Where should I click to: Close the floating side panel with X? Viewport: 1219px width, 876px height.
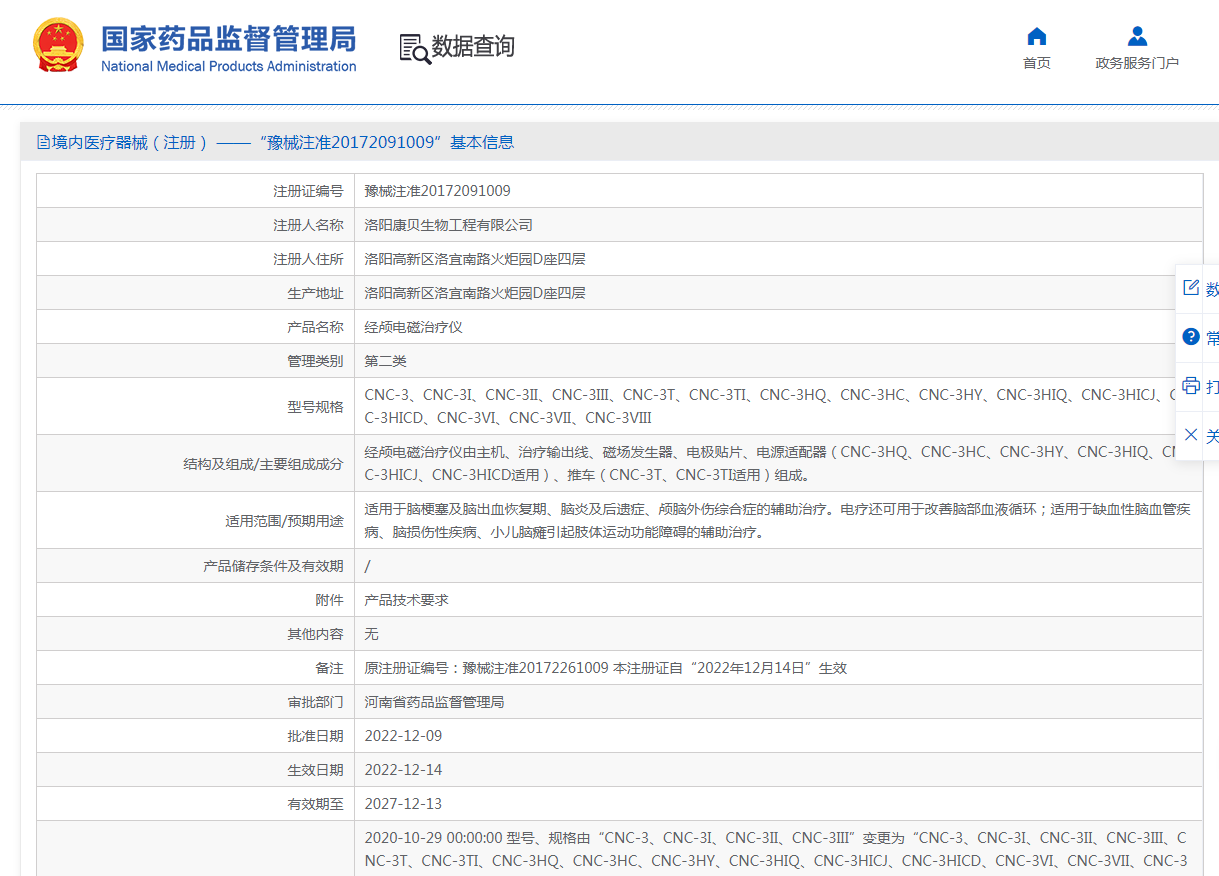pyautogui.click(x=1190, y=434)
